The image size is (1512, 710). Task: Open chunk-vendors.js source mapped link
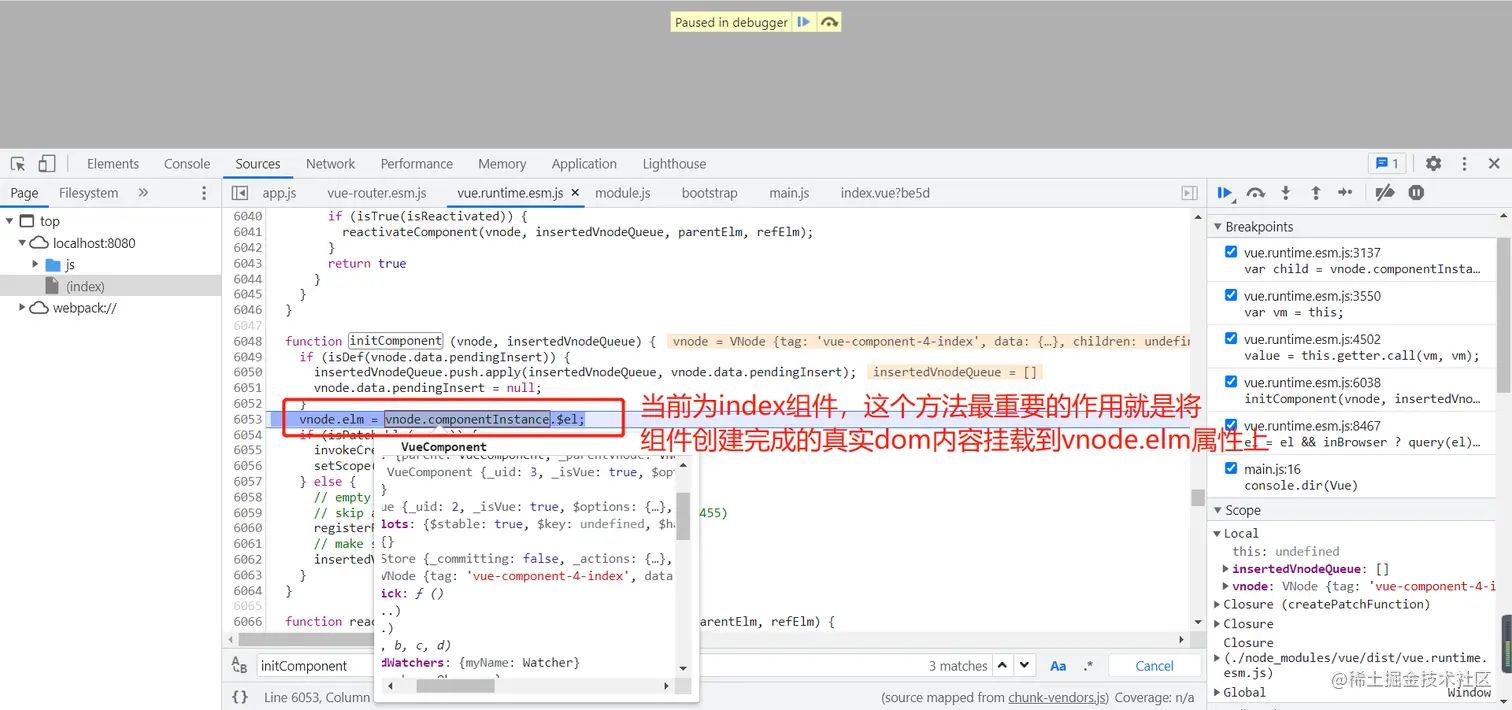point(1057,697)
